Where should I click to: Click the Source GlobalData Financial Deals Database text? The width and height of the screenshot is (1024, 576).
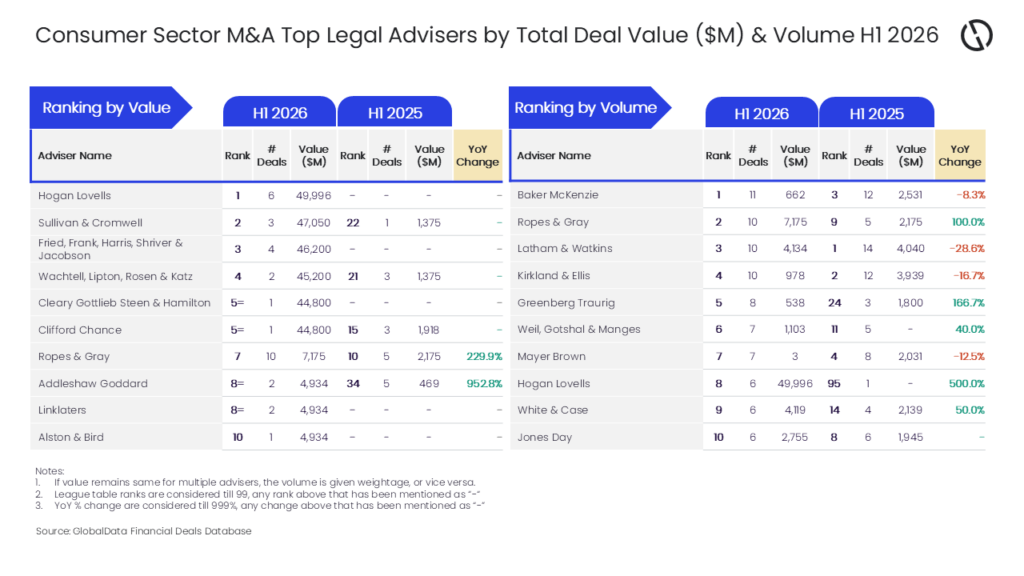coord(144,531)
